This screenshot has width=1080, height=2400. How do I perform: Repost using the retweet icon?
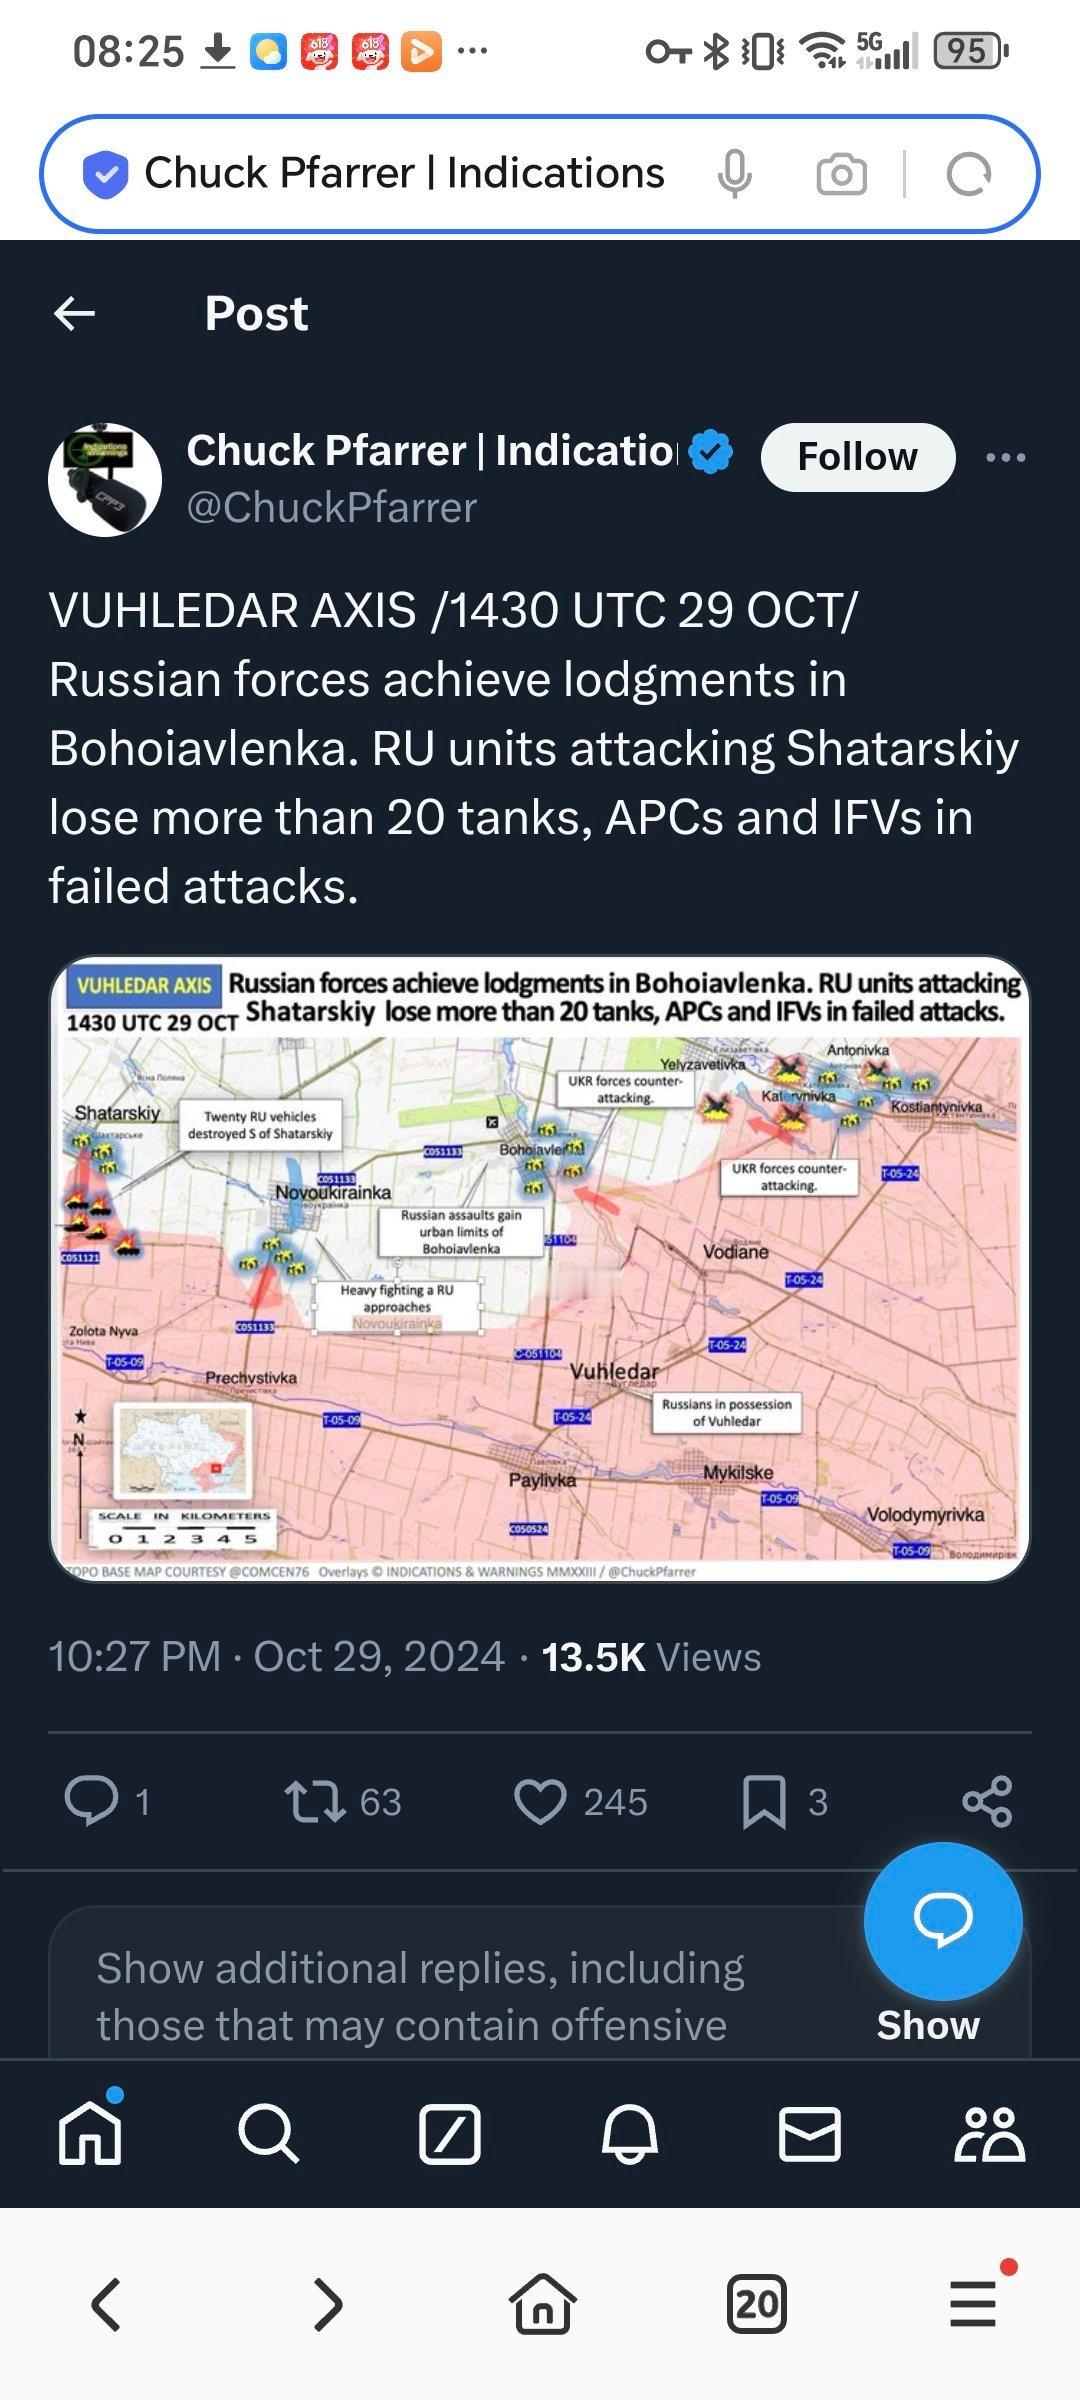[315, 1801]
